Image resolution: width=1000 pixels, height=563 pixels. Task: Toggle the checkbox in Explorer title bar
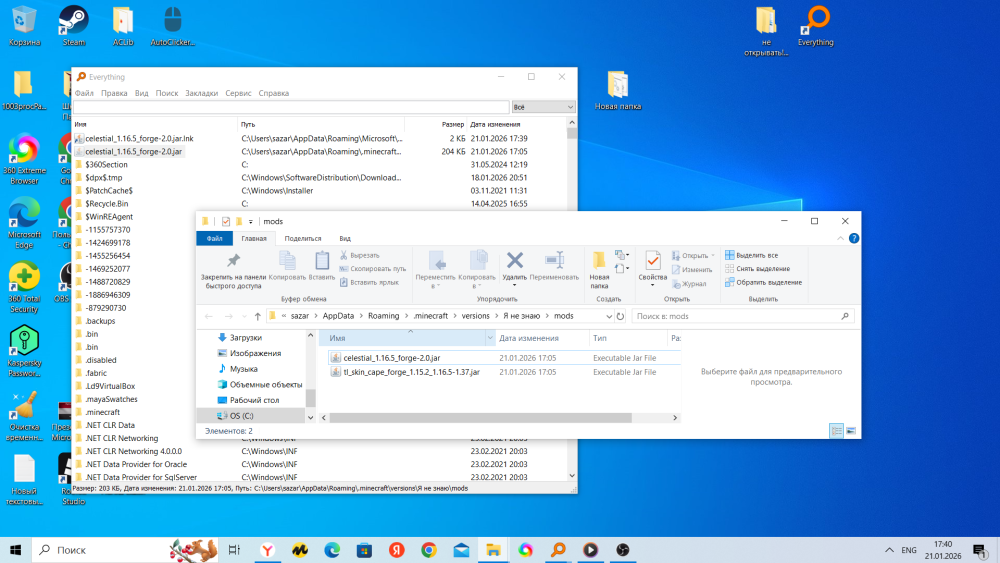226,221
